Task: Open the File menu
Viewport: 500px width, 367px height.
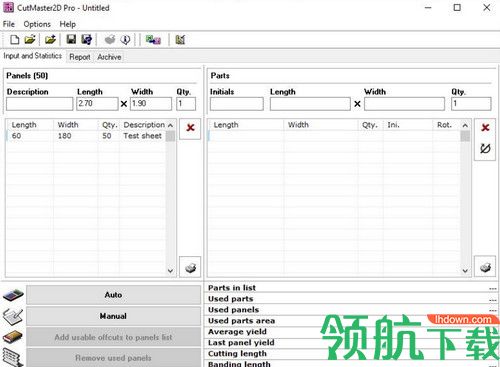Action: coord(9,24)
